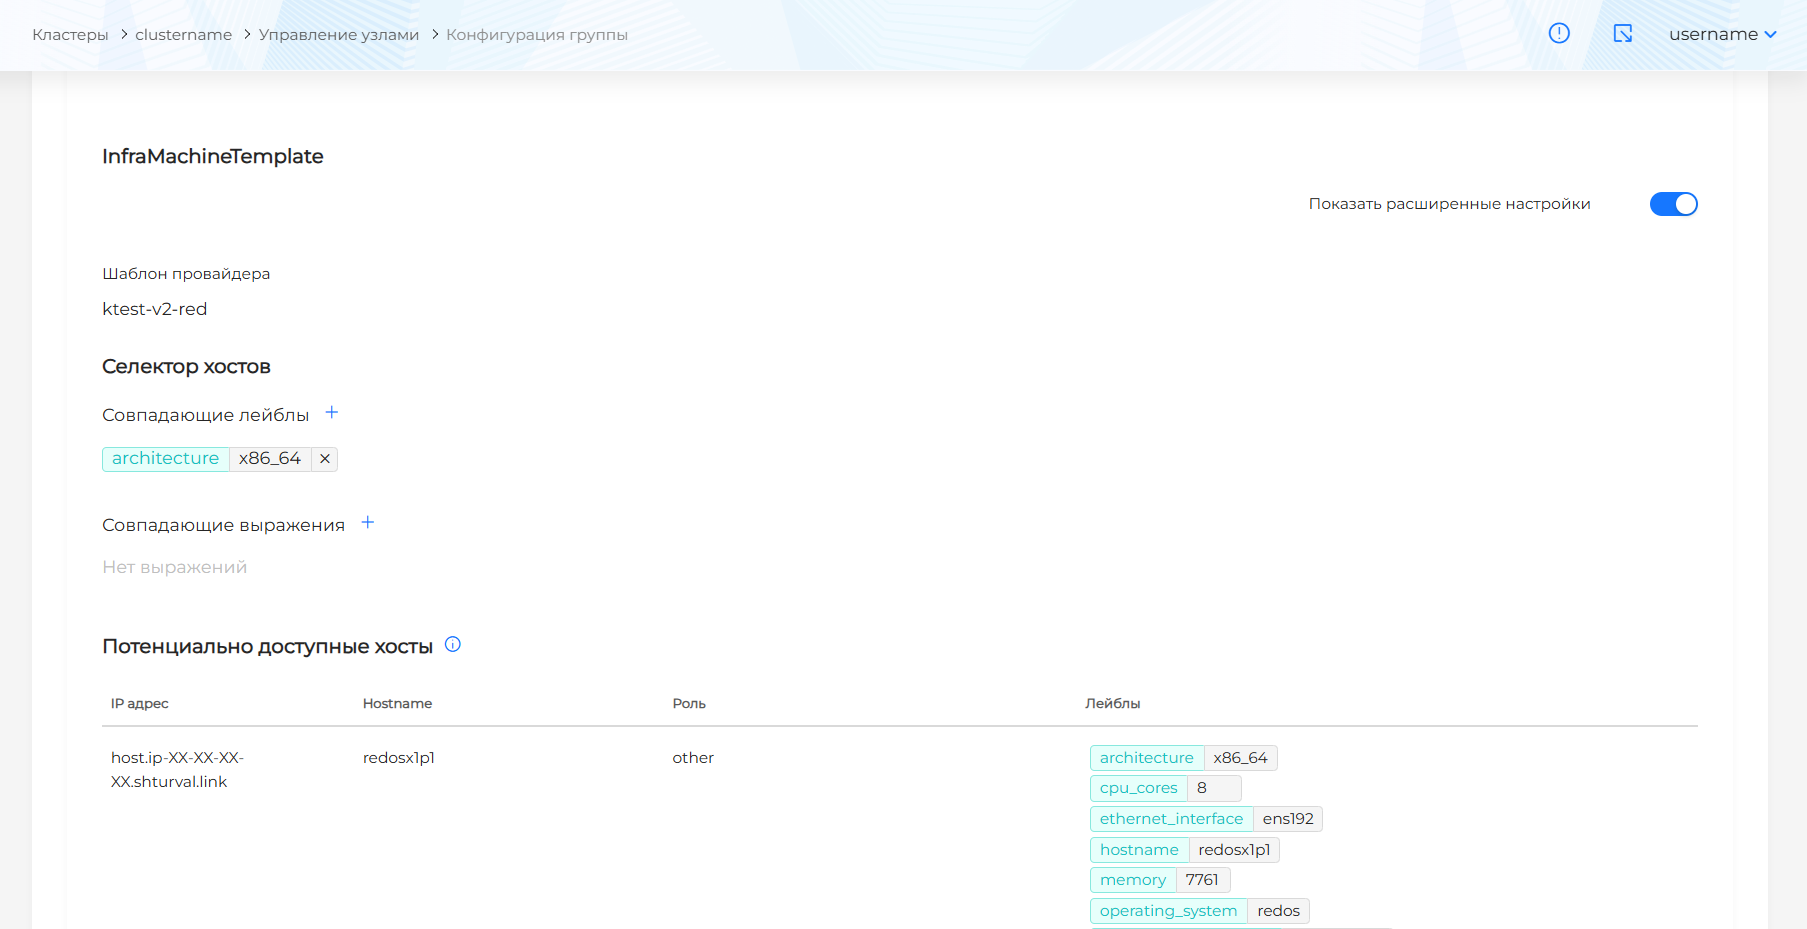Click the Конфигурация группы breadcrumb item
Image resolution: width=1807 pixels, height=929 pixels.
(537, 35)
